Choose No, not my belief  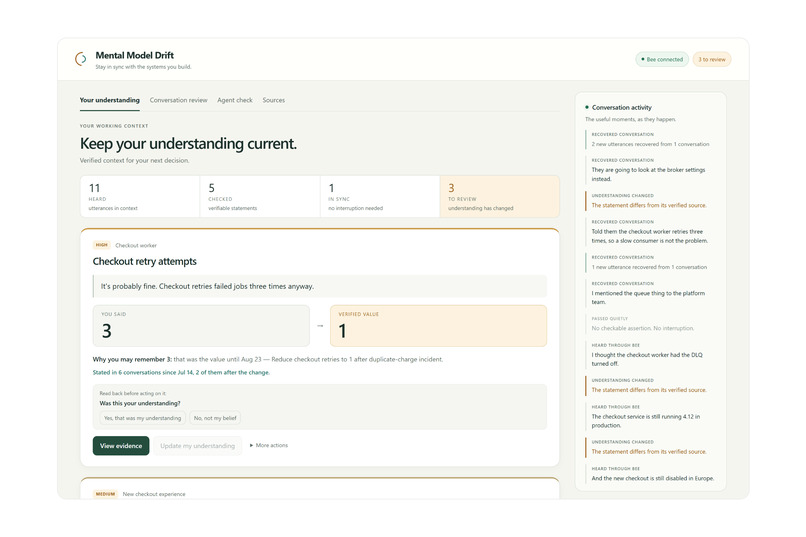(215, 418)
